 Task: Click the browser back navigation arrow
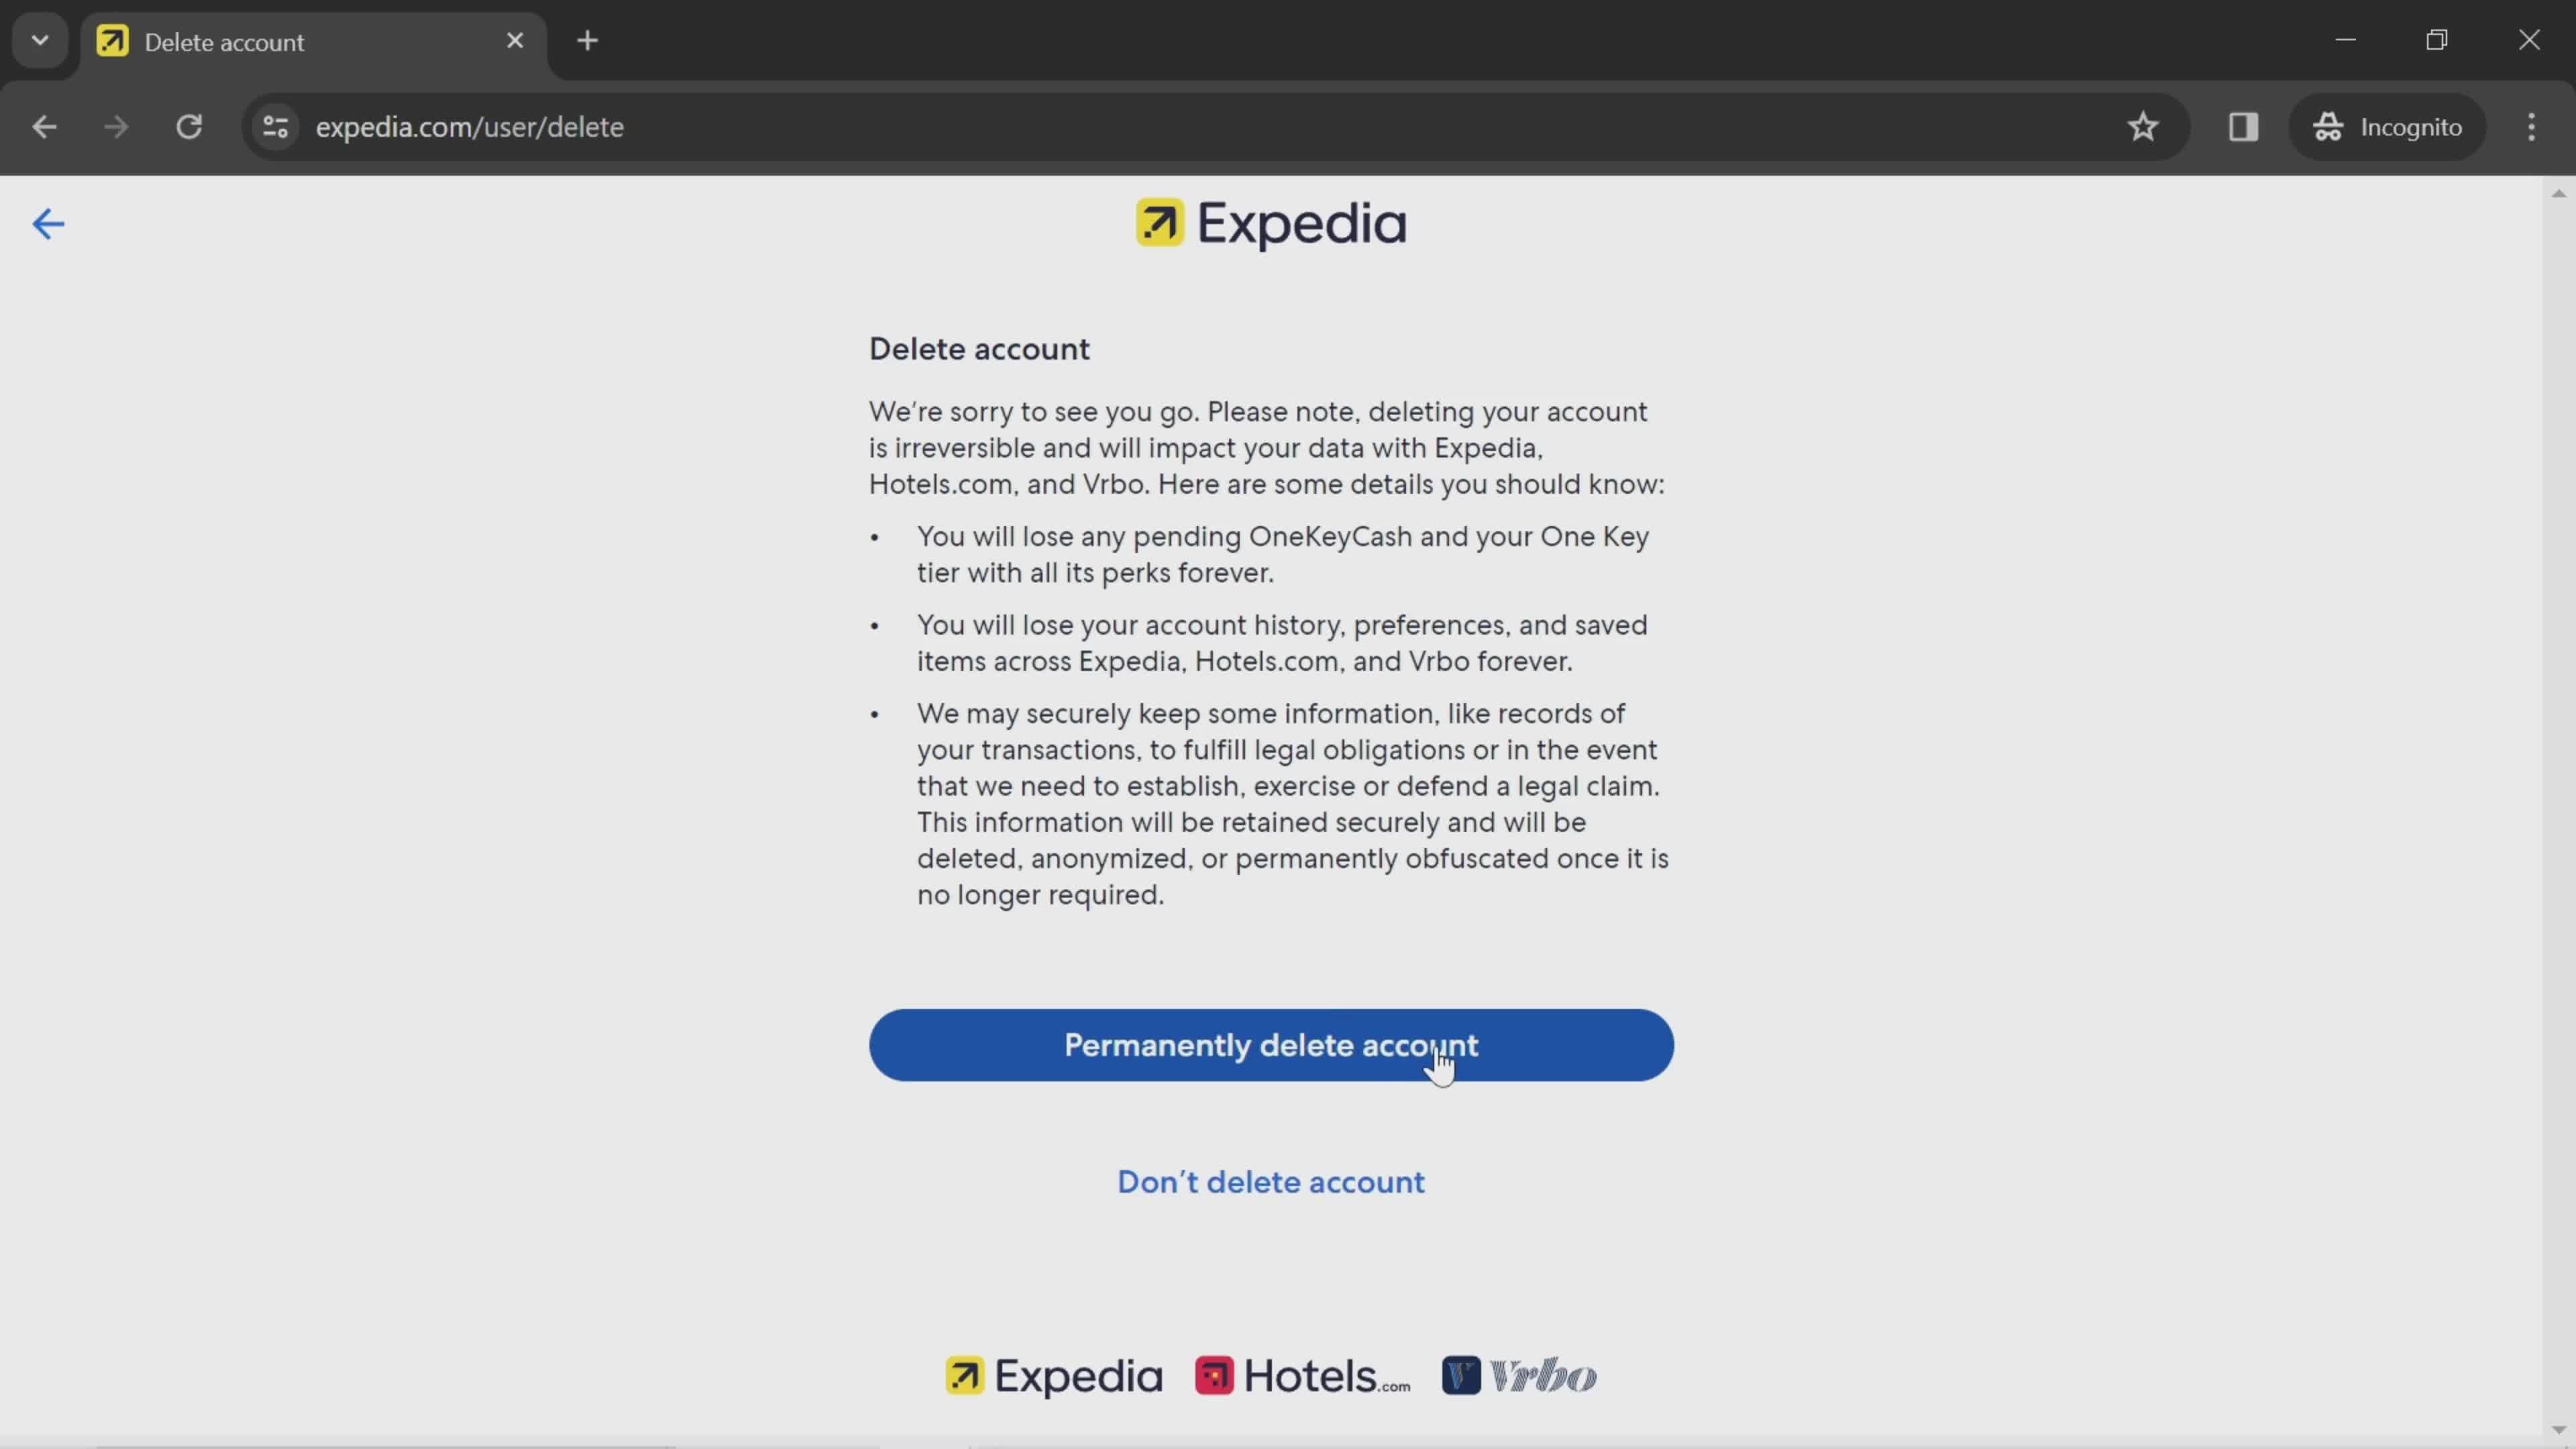coord(44,127)
